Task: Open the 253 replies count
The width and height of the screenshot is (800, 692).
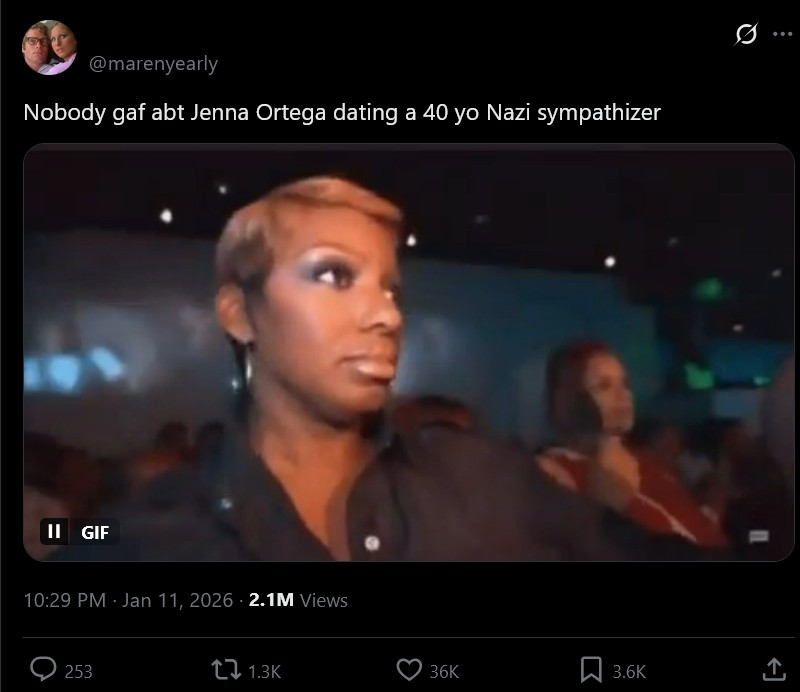Action: 79,672
